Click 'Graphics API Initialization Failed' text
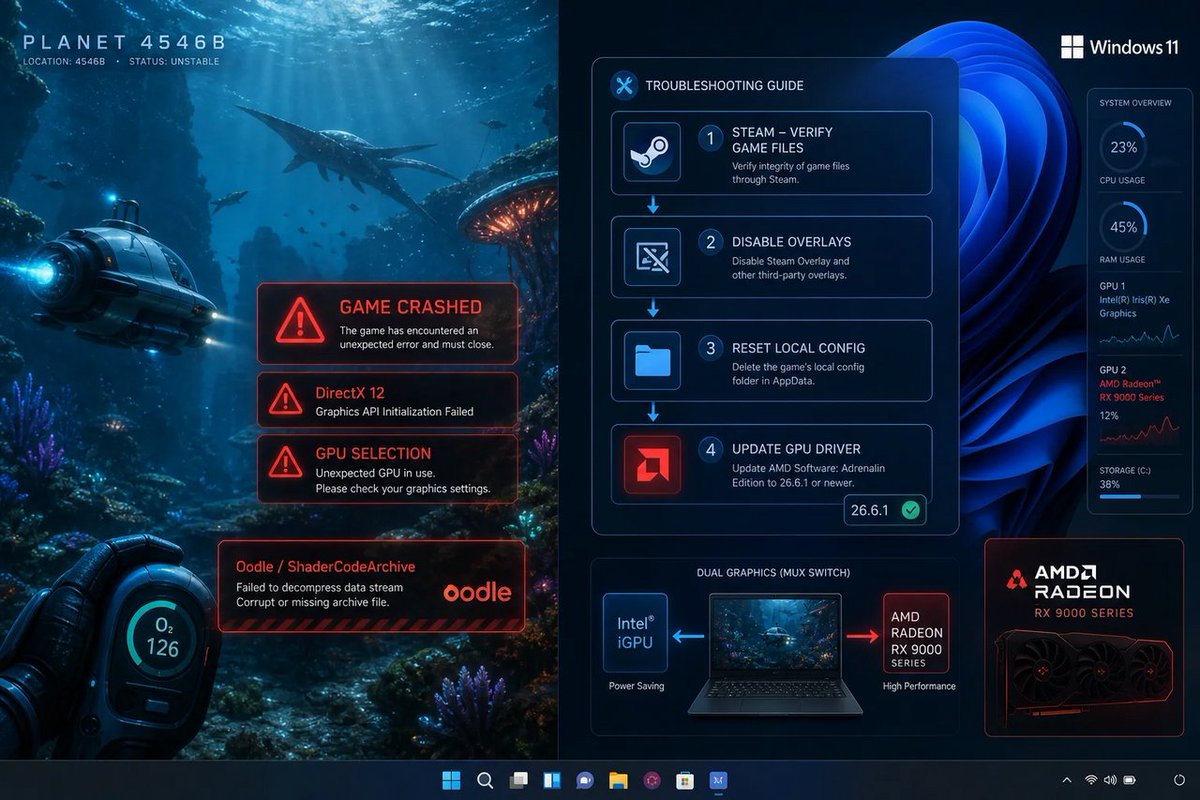 (x=394, y=411)
